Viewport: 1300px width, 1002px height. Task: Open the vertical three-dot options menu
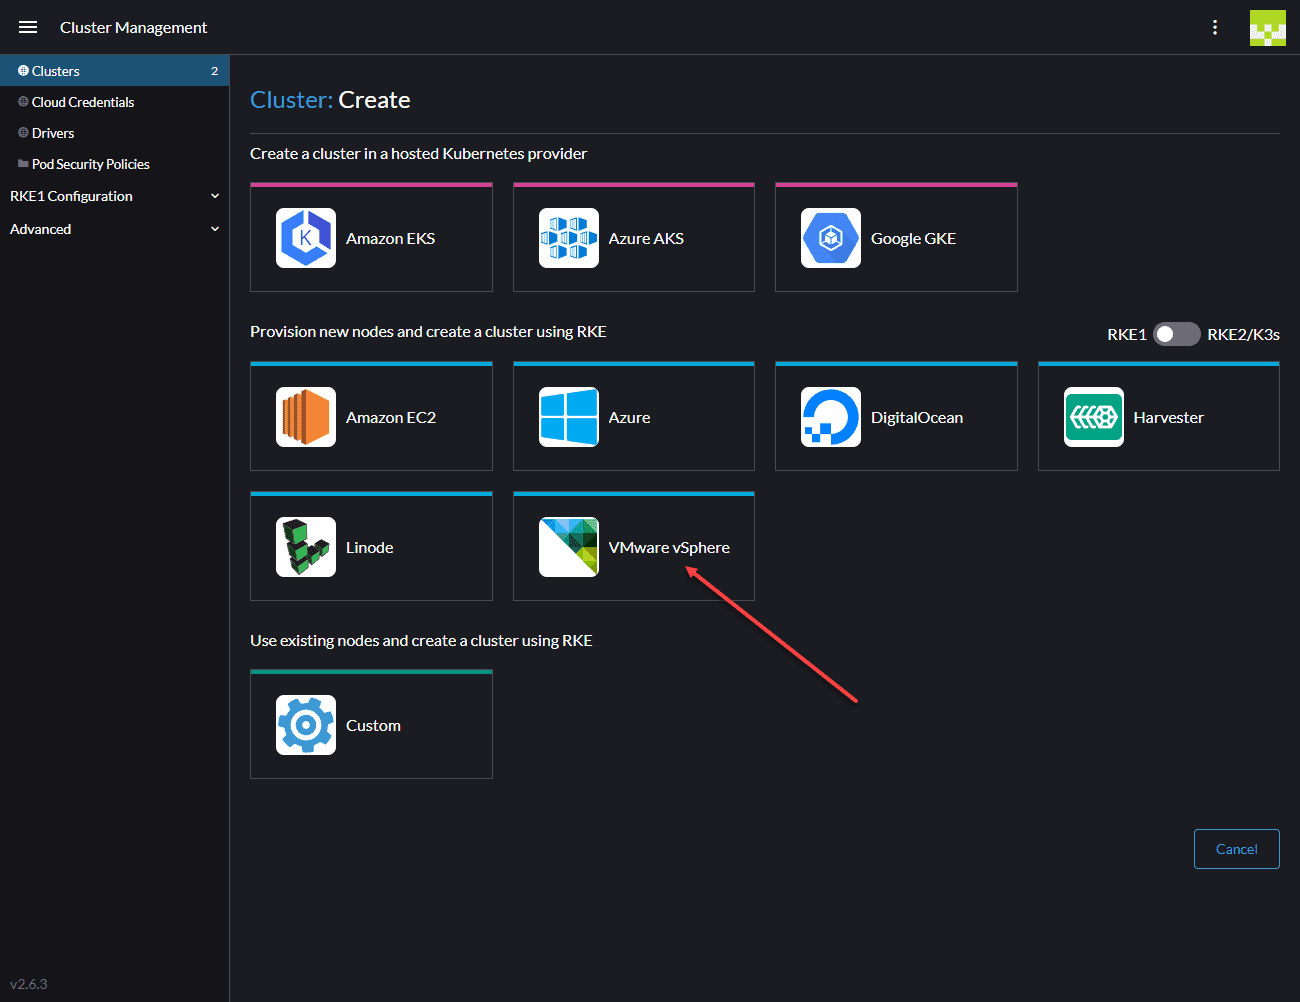coord(1215,27)
